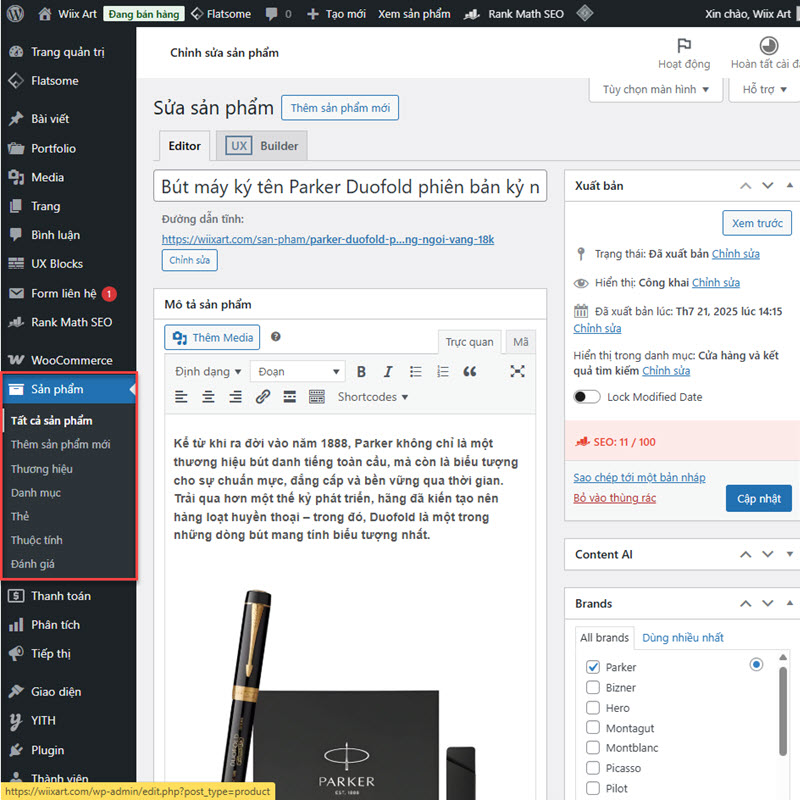Open Hoạt động flag panel
Image resolution: width=800 pixels, height=800 pixels.
[x=684, y=53]
